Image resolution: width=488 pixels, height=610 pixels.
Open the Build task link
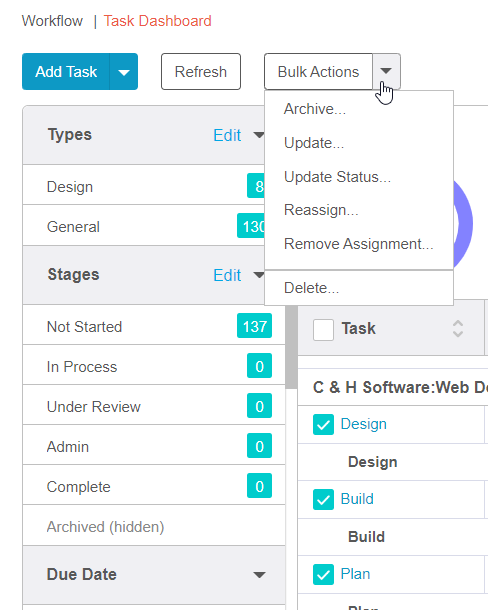[x=357, y=499]
